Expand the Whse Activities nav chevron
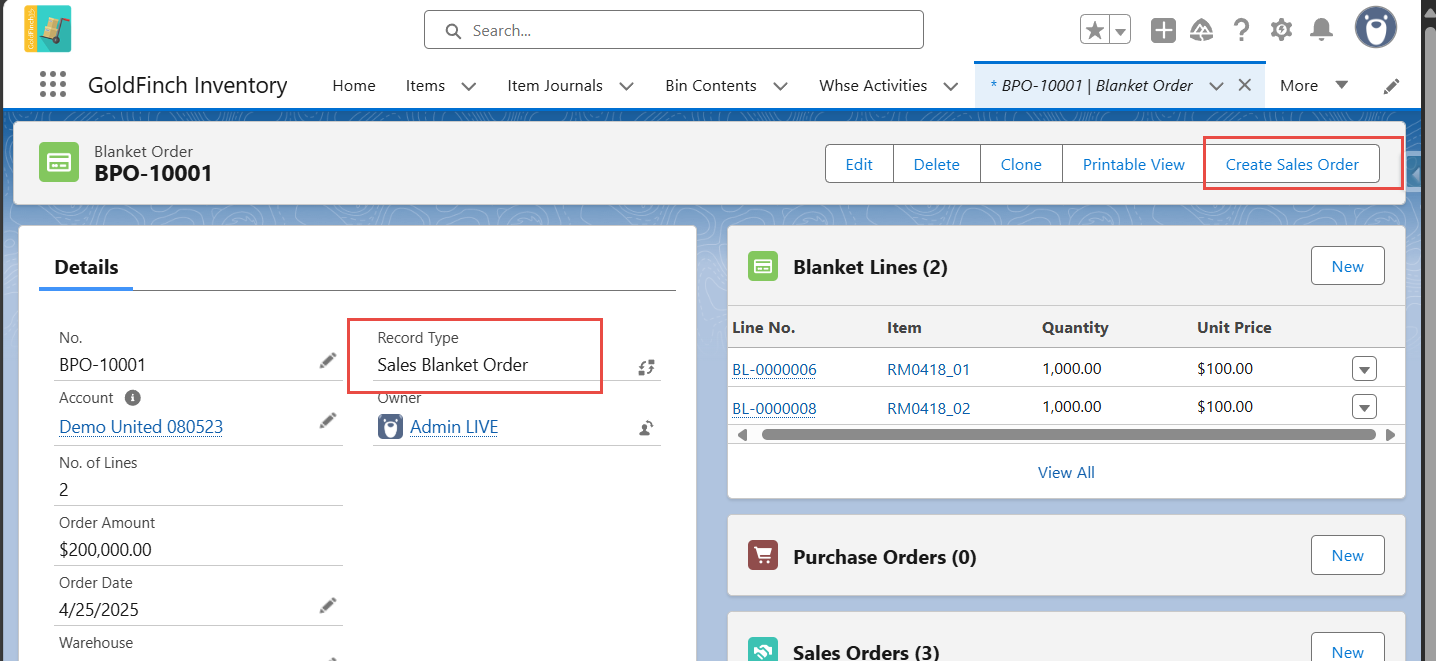Screen dimensions: 1436x661 coord(950,86)
